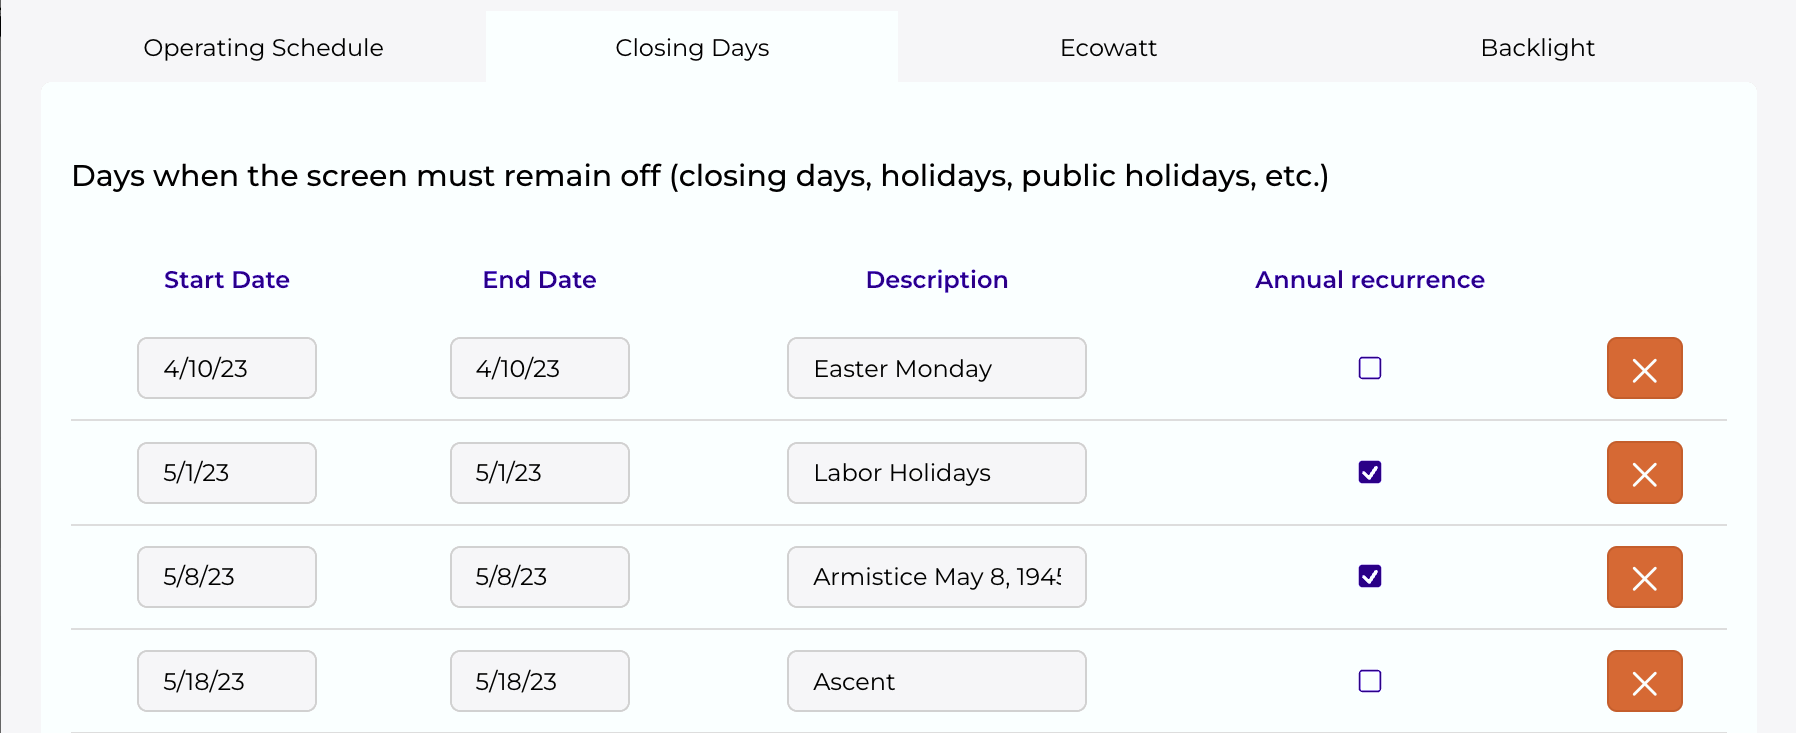This screenshot has height=733, width=1796.
Task: Delete the Easter Monday closing day
Action: click(1644, 369)
